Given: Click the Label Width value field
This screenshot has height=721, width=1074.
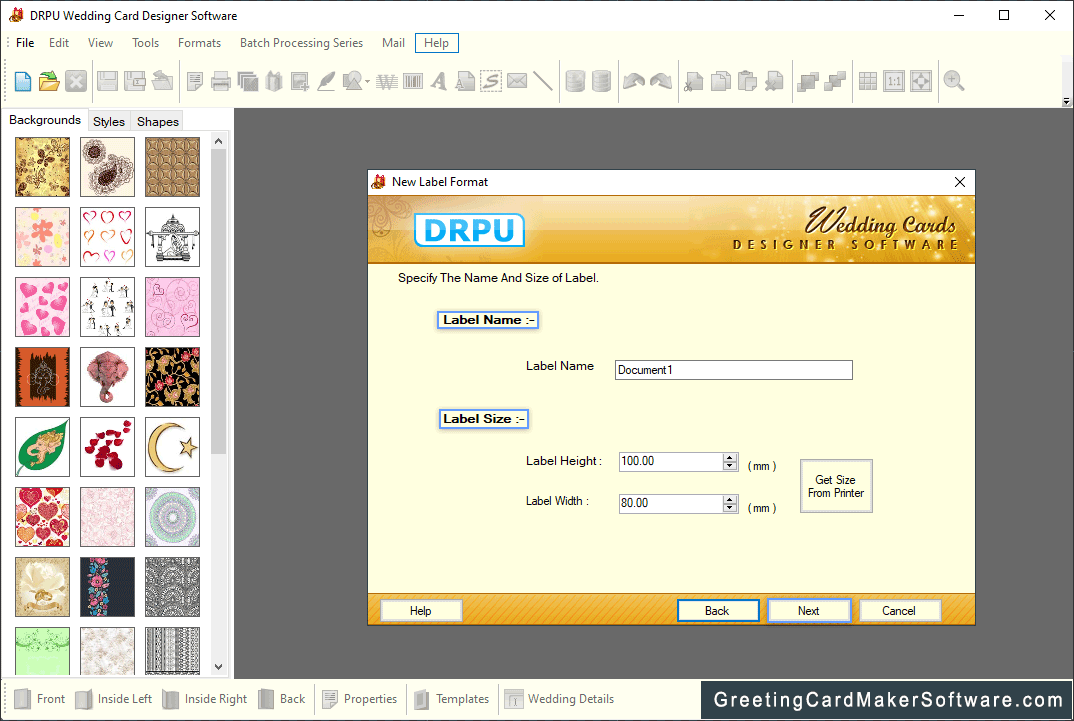Looking at the screenshot, I should pos(671,503).
